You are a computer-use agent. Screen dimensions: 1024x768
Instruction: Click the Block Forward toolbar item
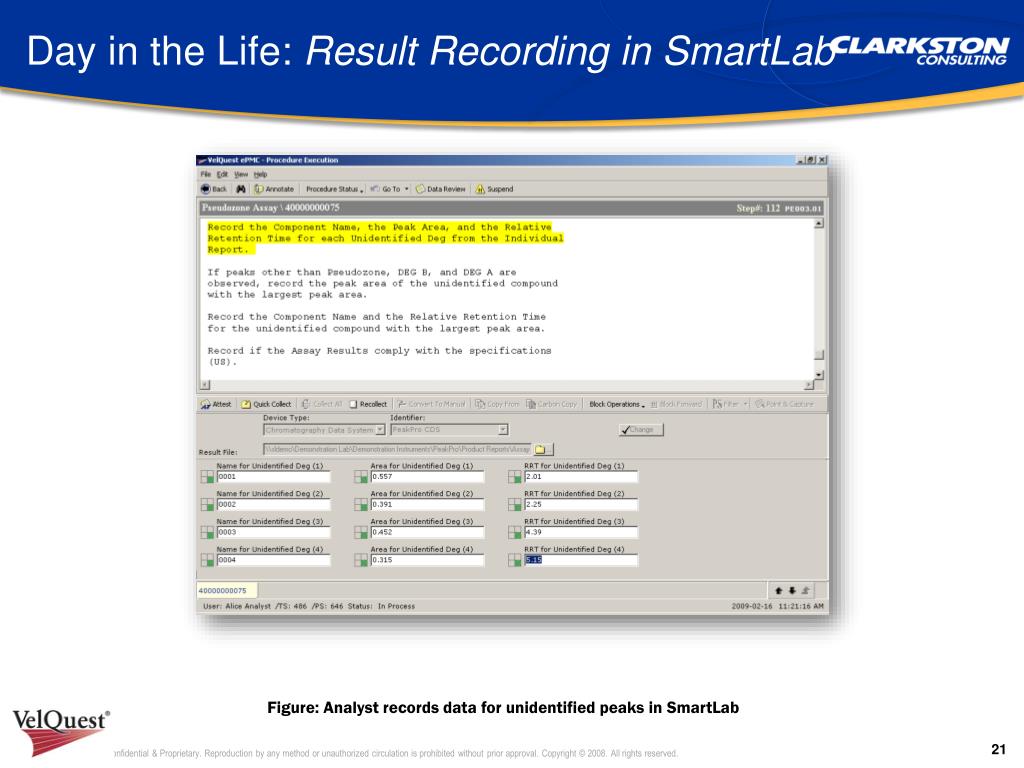click(676, 404)
